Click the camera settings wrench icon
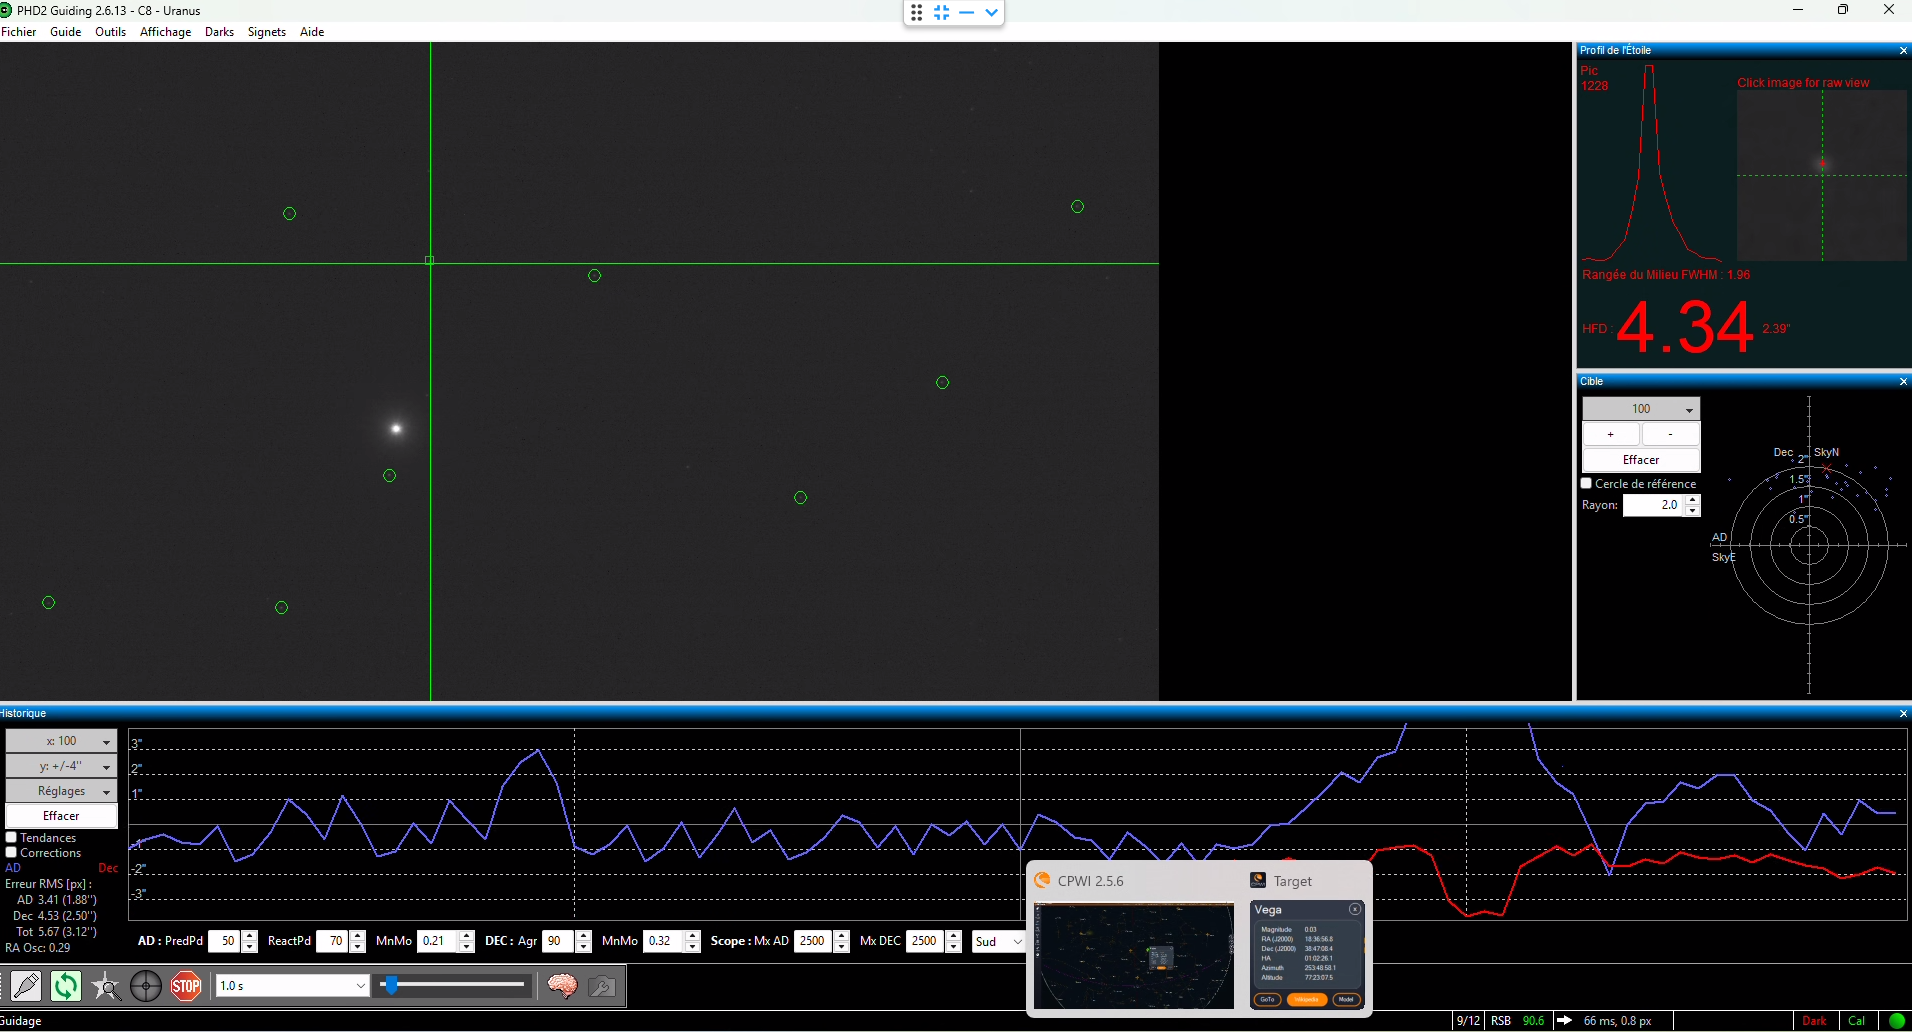Image resolution: width=1912 pixels, height=1032 pixels. click(602, 986)
